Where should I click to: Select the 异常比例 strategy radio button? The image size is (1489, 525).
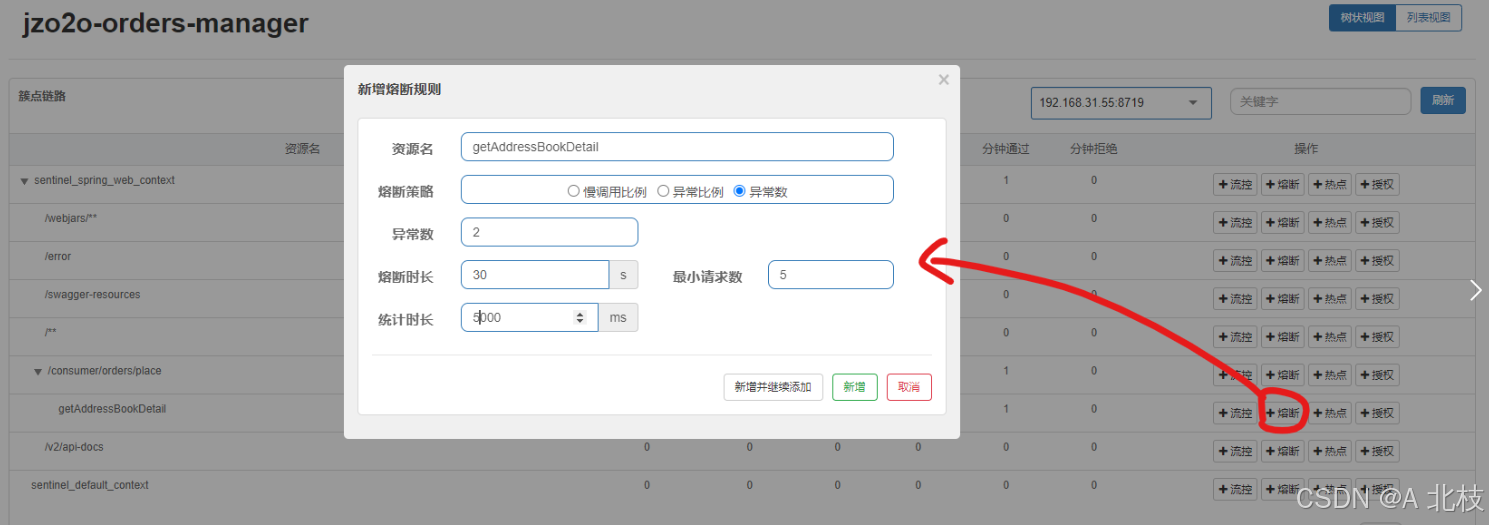click(663, 191)
